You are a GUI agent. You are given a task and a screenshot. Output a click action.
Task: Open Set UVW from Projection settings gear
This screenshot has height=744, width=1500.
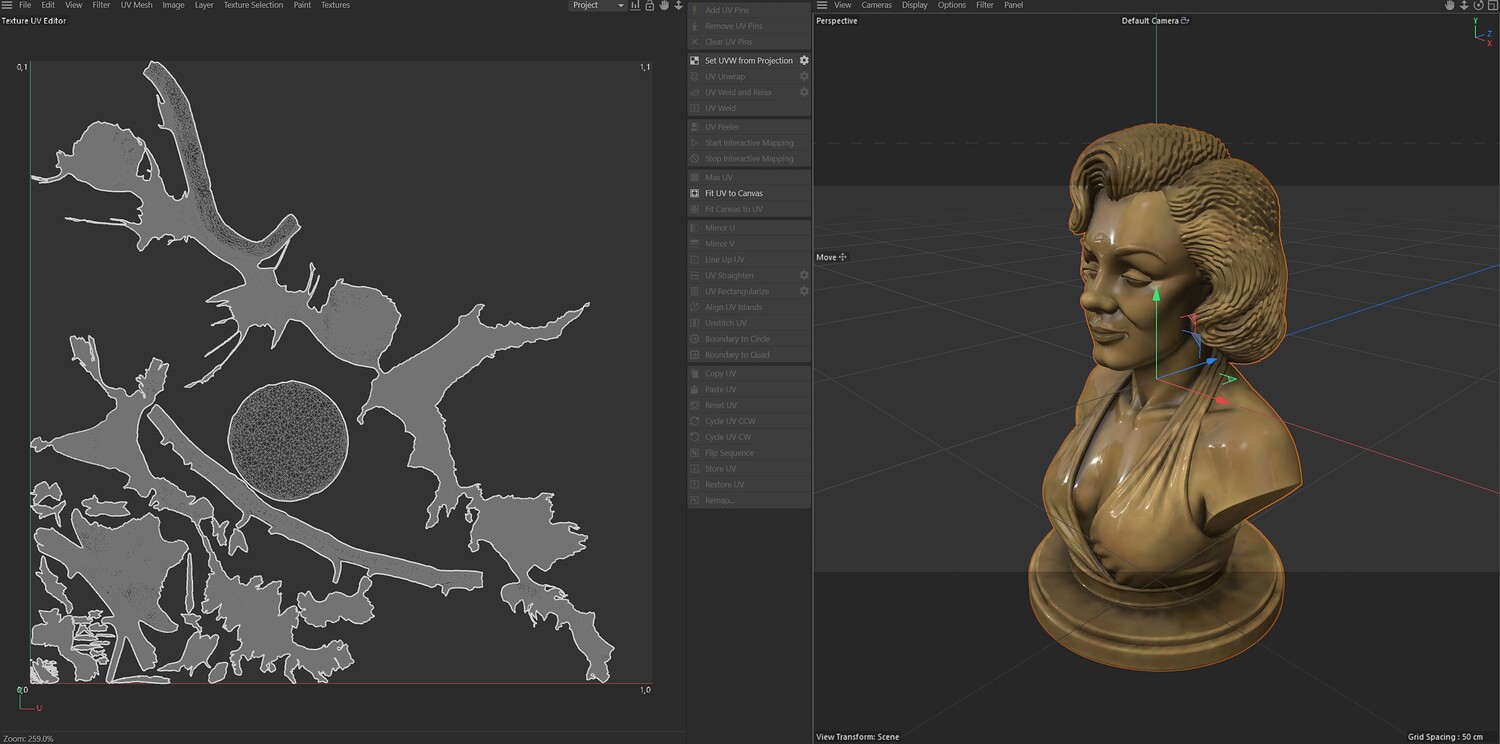(804, 60)
